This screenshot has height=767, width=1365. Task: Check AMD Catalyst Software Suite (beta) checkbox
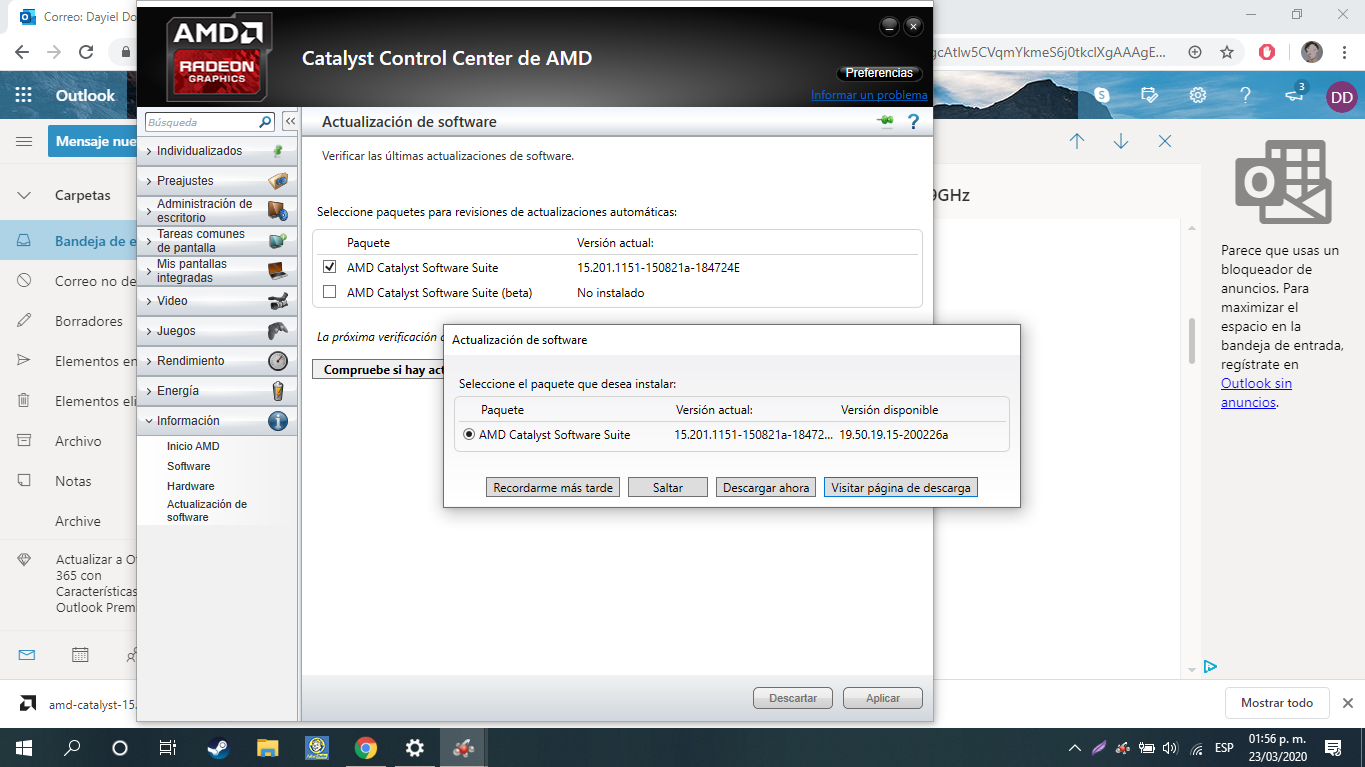point(330,292)
